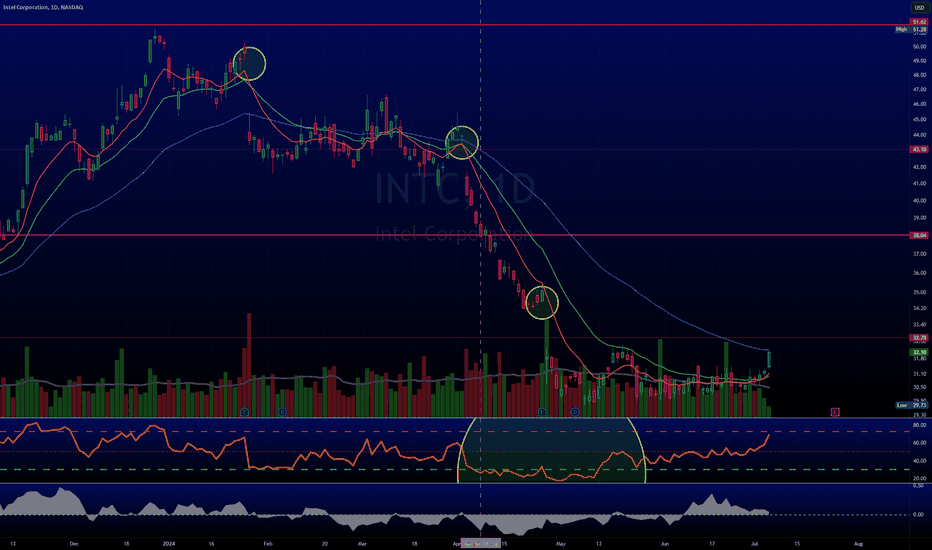932x550 pixels.
Task: Open the upcoming pink earnings E marker
Action: click(x=835, y=411)
